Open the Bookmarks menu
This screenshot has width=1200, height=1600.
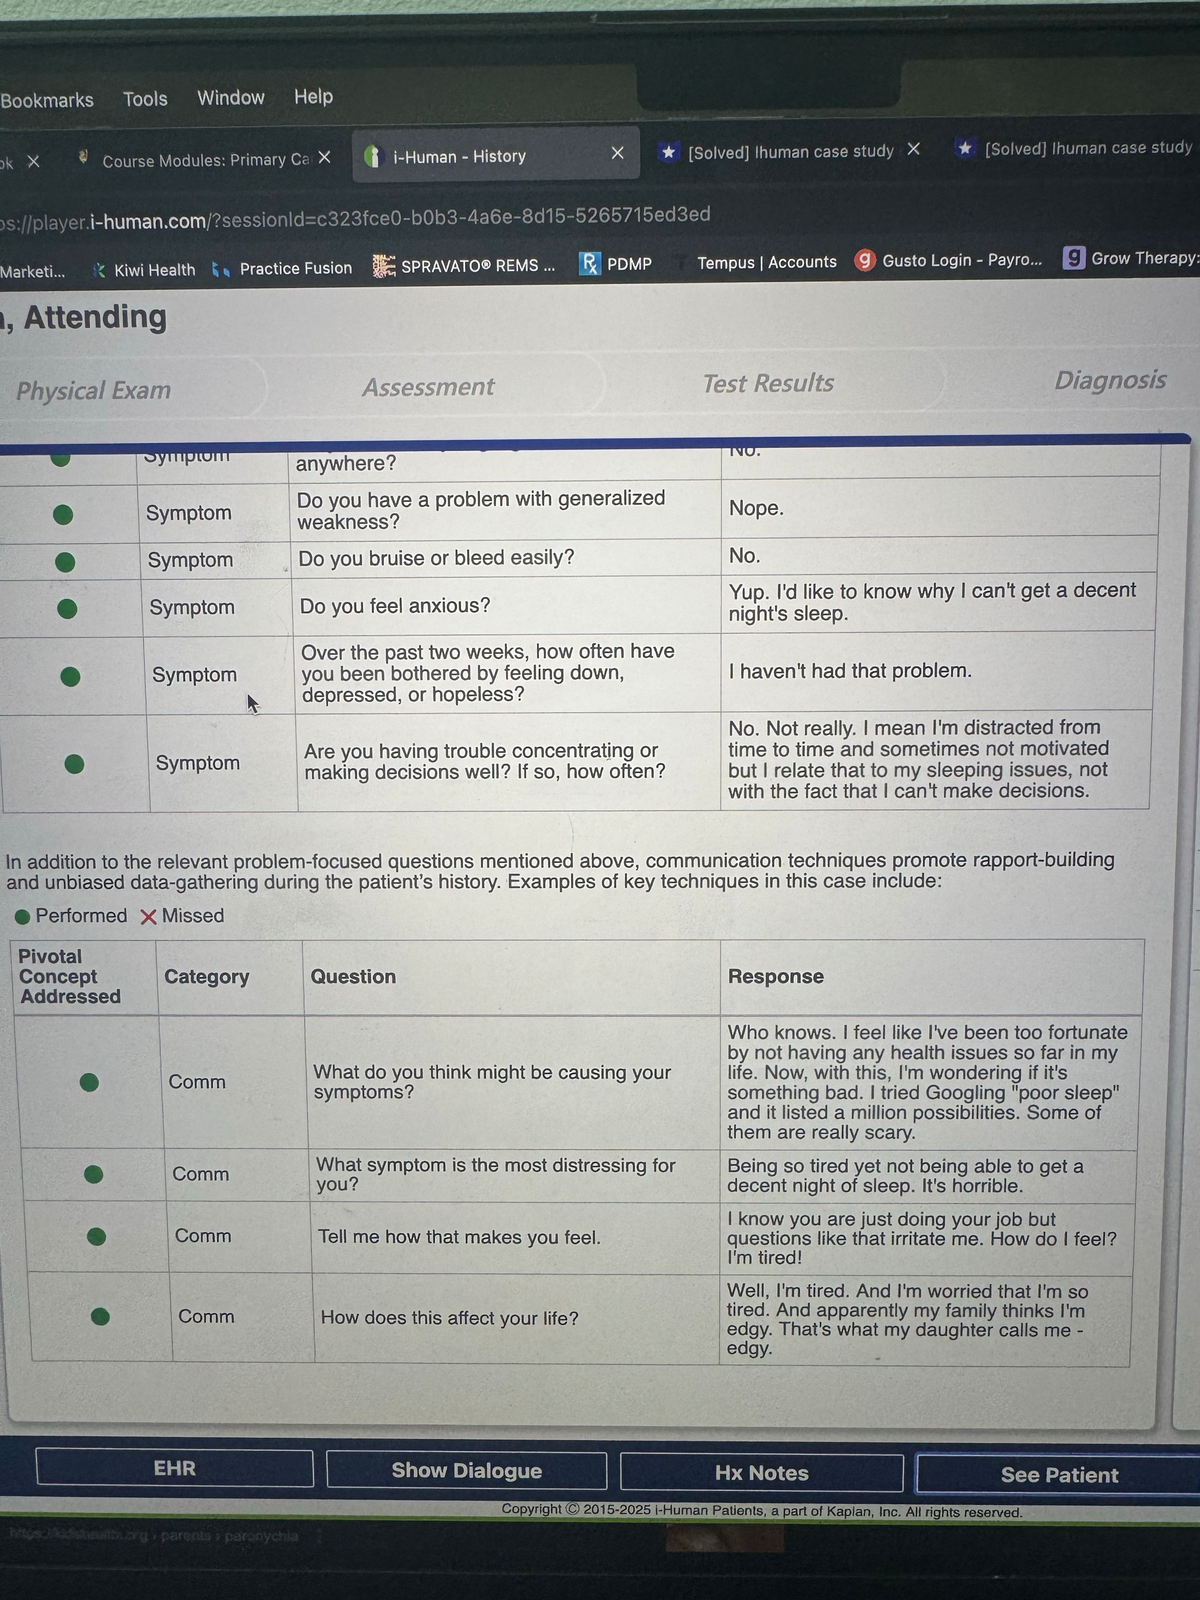46,100
